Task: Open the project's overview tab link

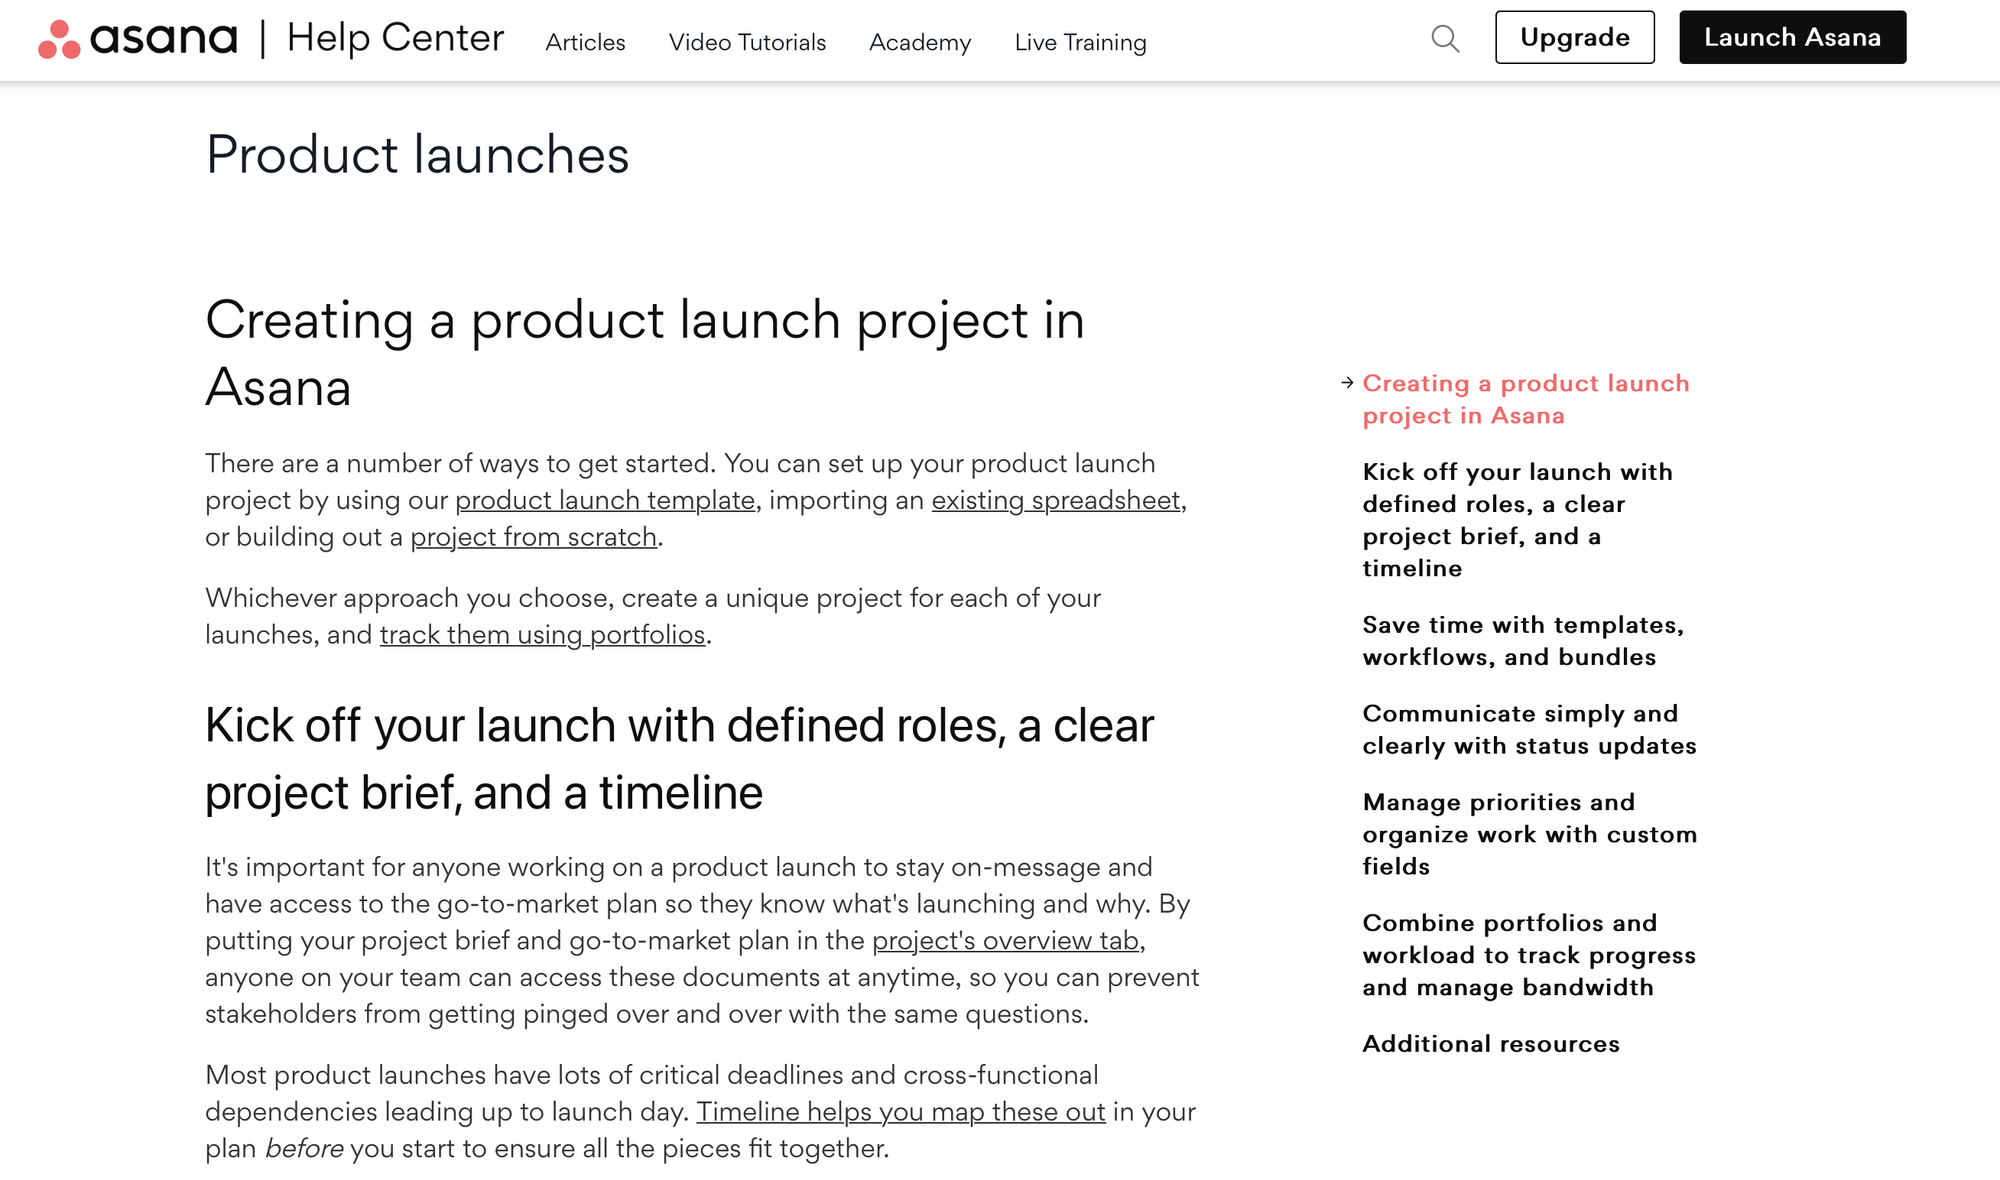Action: pyautogui.click(x=1005, y=940)
